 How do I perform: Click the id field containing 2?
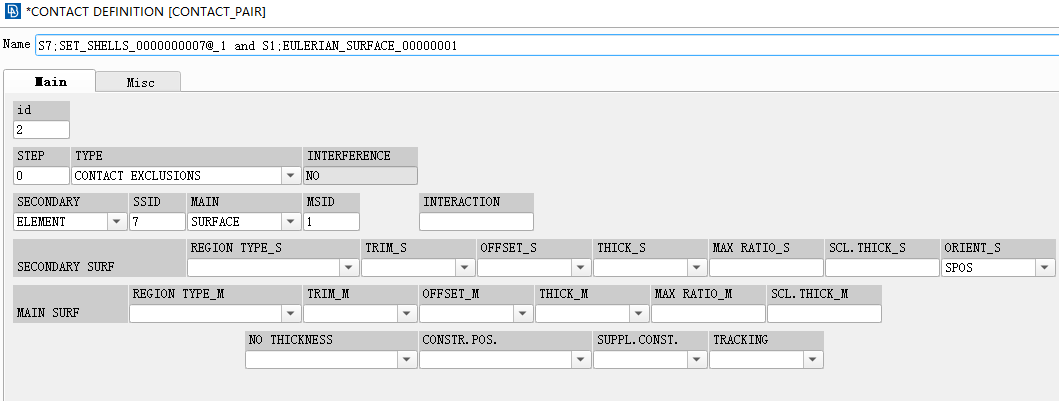point(41,130)
